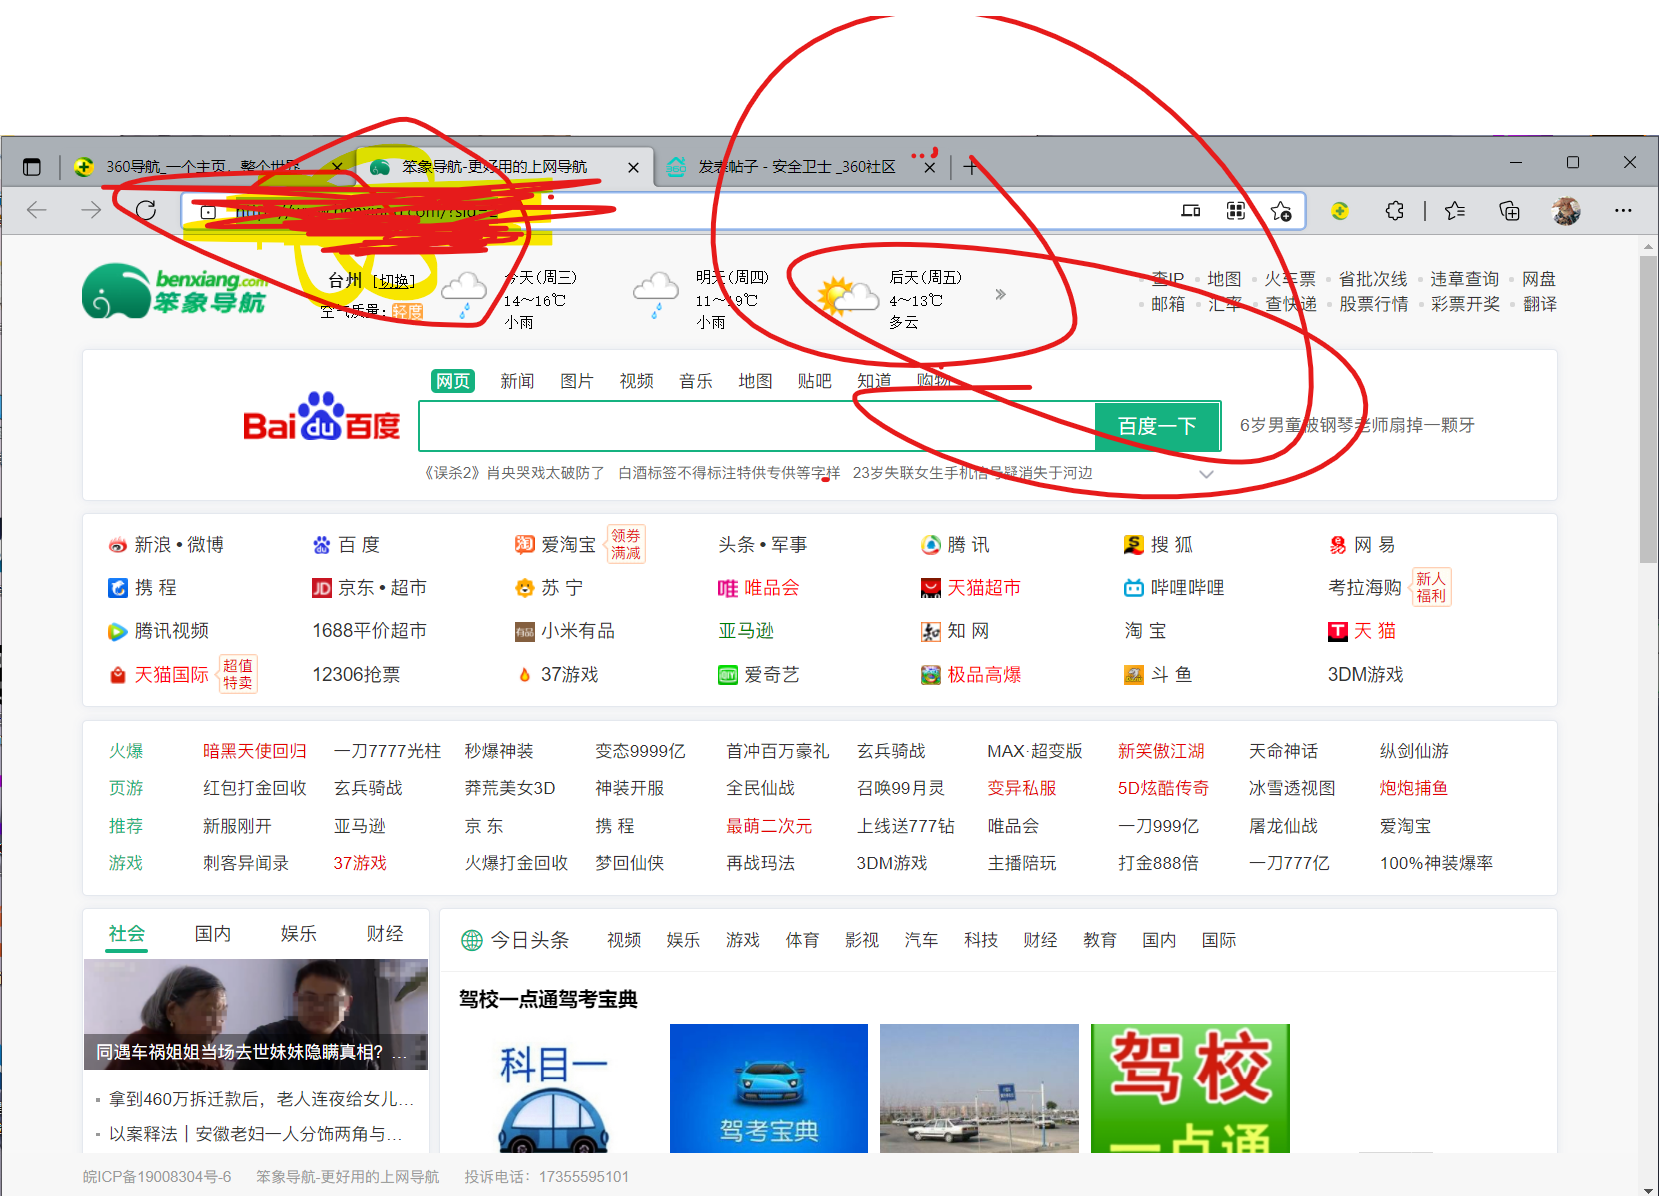Open a new tab with plus button
The height and width of the screenshot is (1196, 1659).
(970, 167)
